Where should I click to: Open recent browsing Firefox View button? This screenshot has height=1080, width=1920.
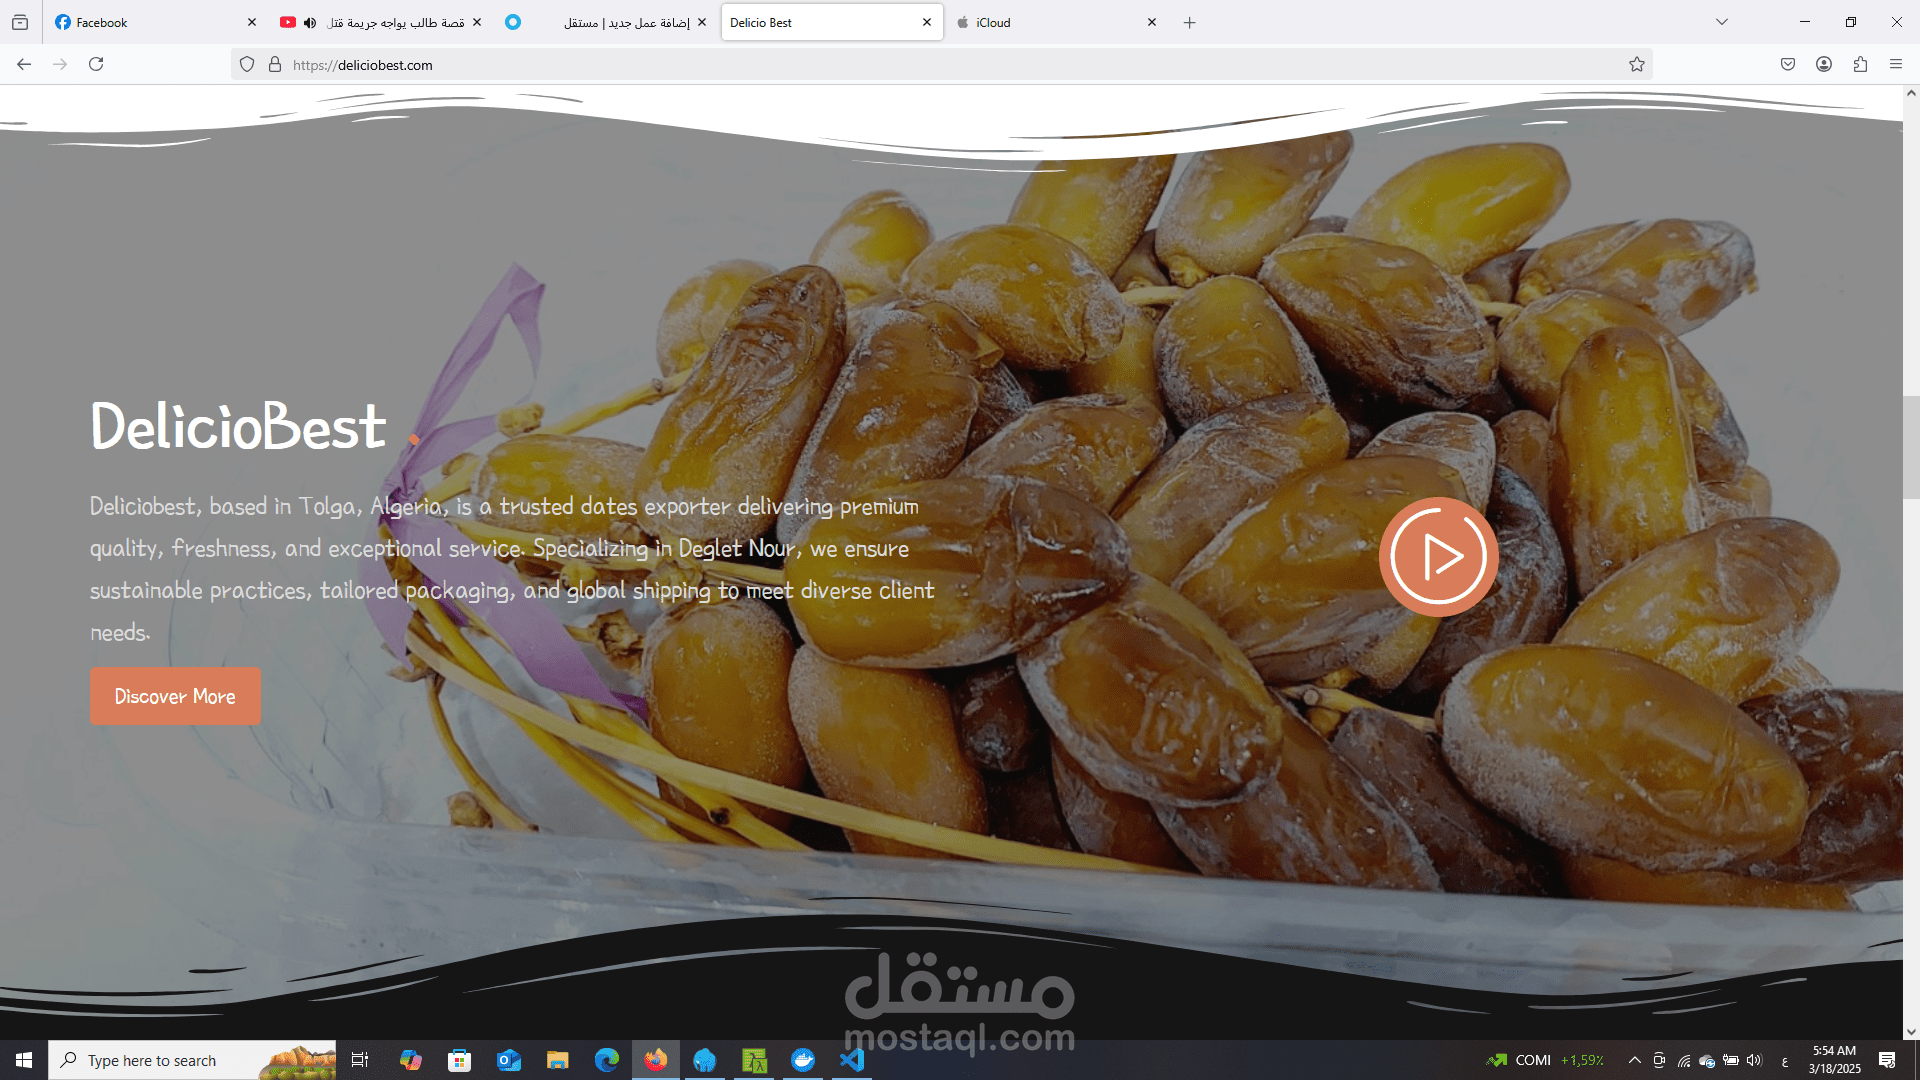[x=20, y=22]
